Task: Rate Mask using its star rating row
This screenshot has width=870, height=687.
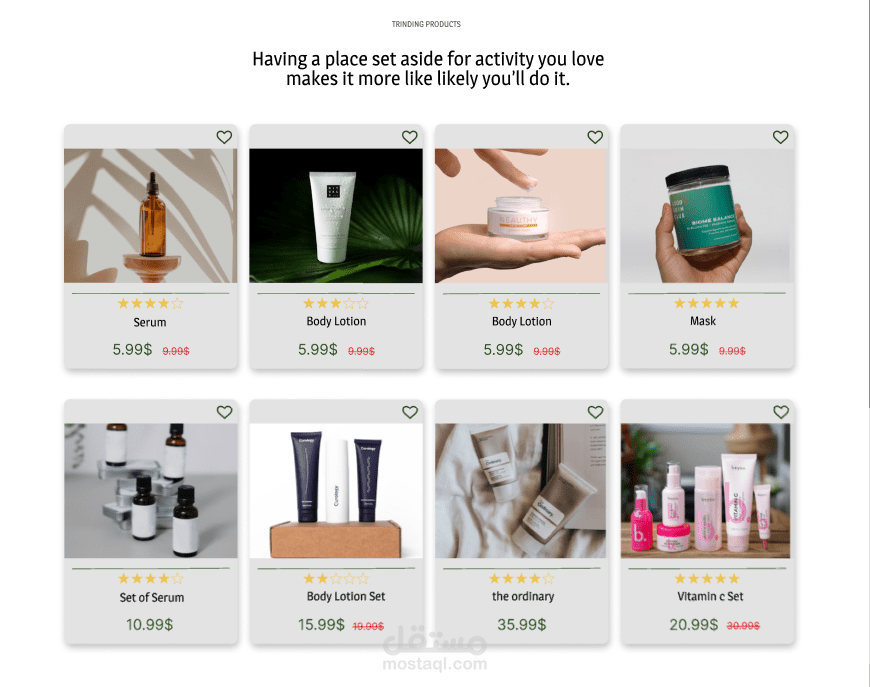Action: (706, 303)
